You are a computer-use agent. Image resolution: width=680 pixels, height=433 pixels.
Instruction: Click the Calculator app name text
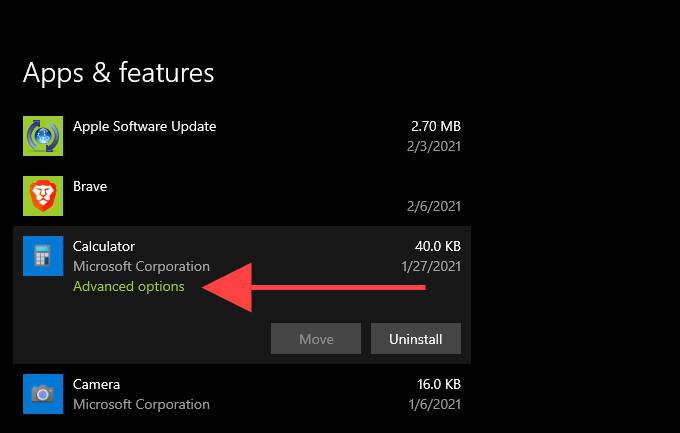coord(104,246)
